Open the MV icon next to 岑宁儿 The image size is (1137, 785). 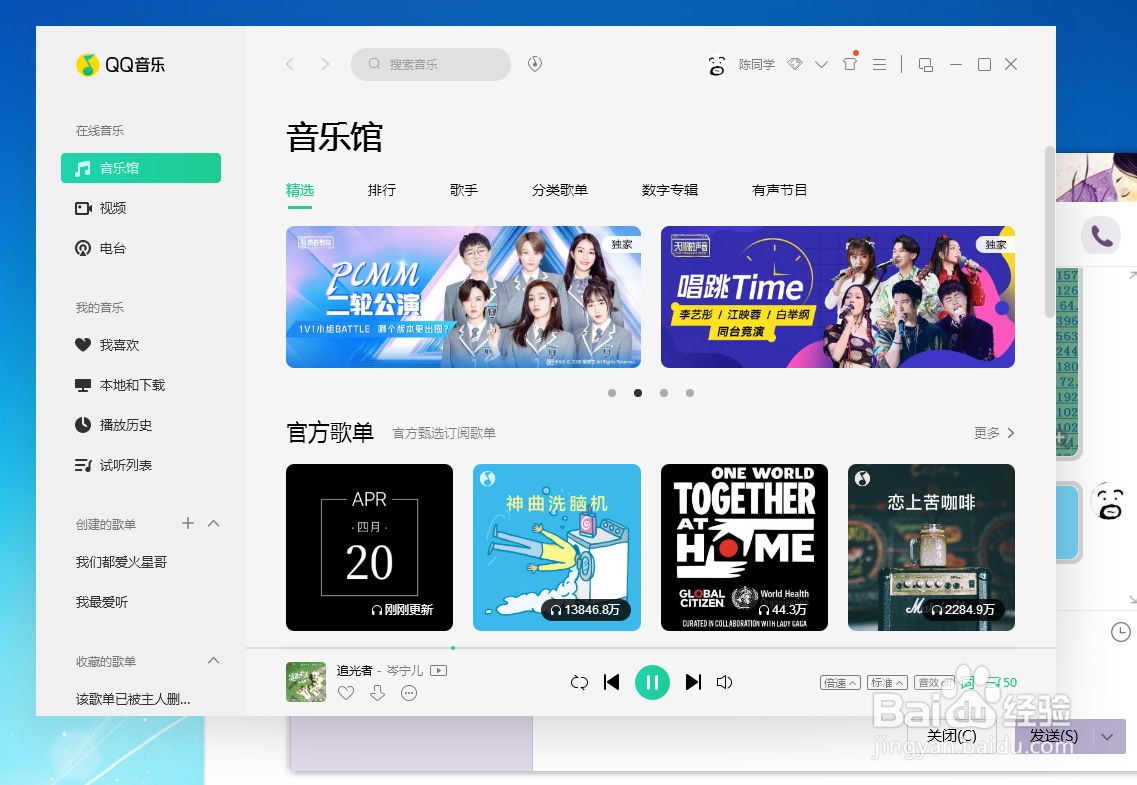click(439, 670)
